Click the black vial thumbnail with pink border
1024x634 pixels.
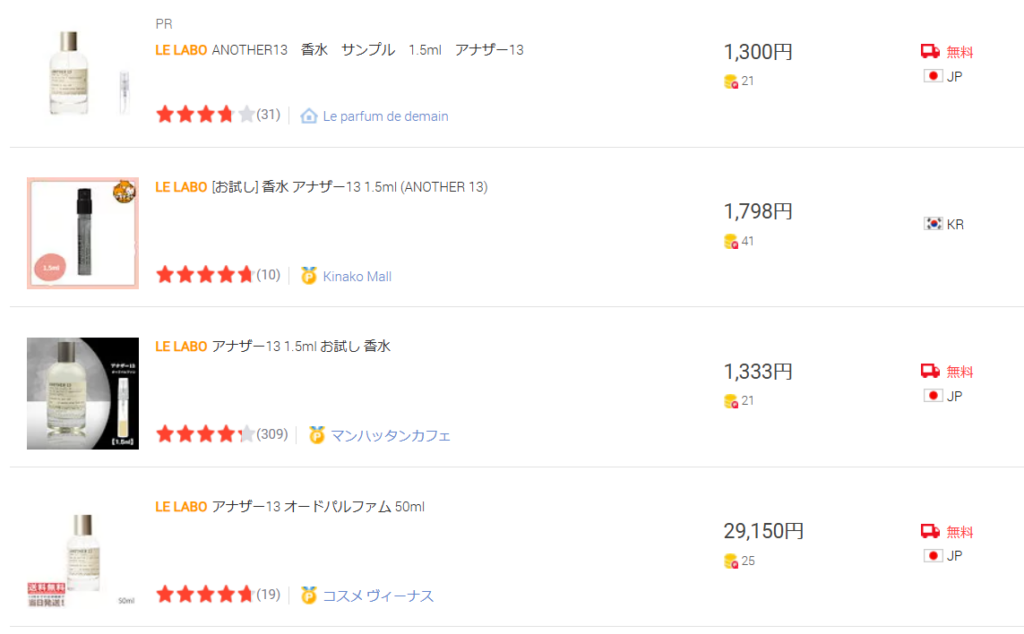click(x=83, y=233)
